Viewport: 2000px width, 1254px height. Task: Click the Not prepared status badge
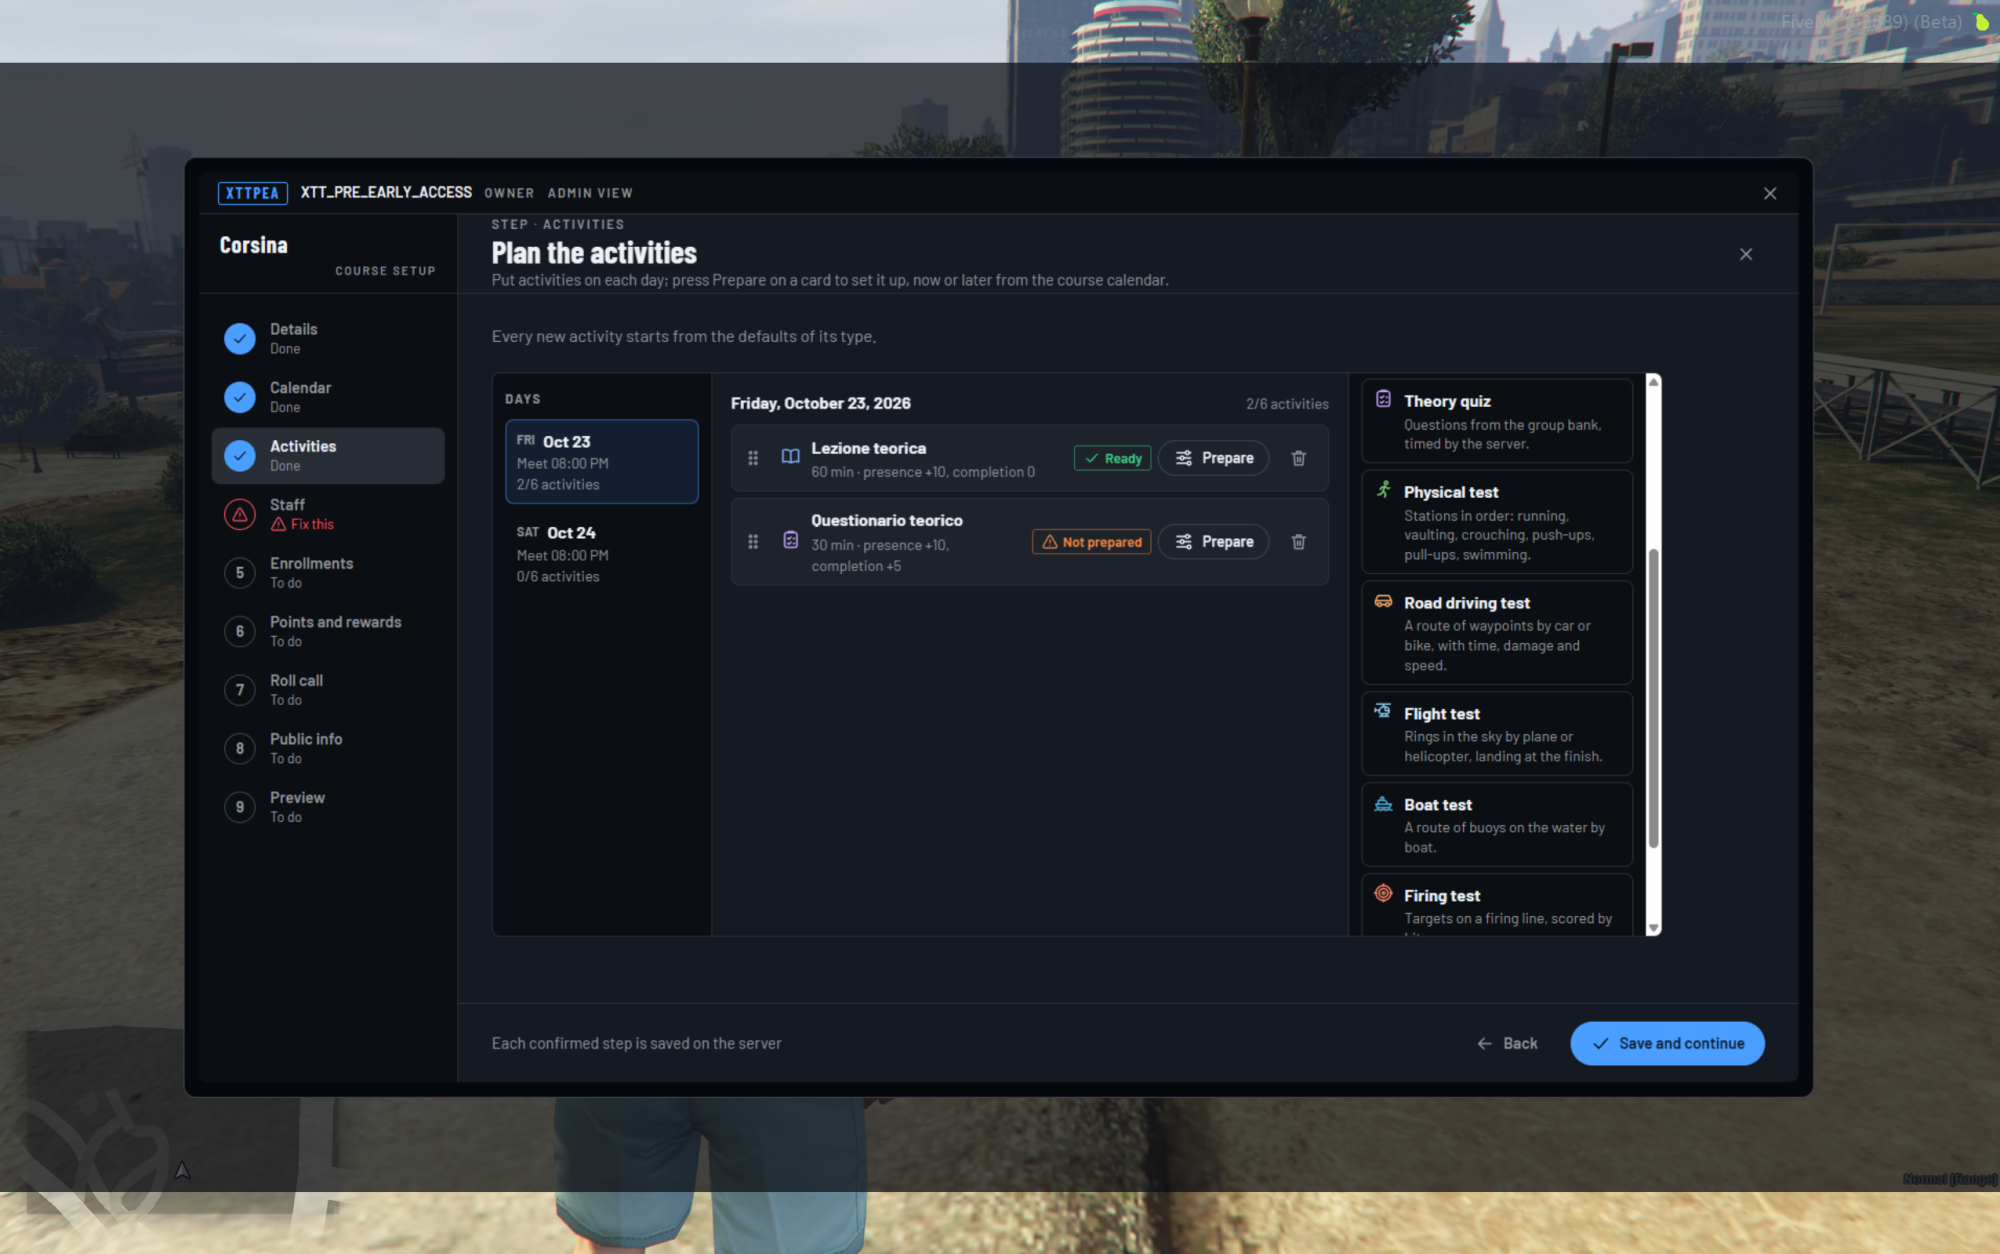tap(1092, 542)
